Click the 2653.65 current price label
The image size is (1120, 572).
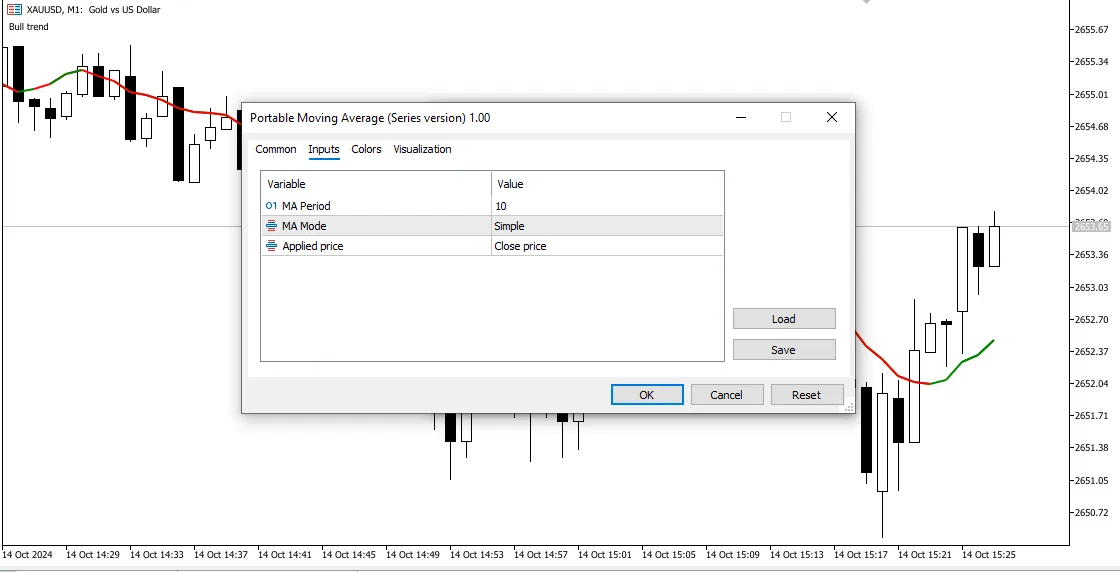pos(1091,226)
